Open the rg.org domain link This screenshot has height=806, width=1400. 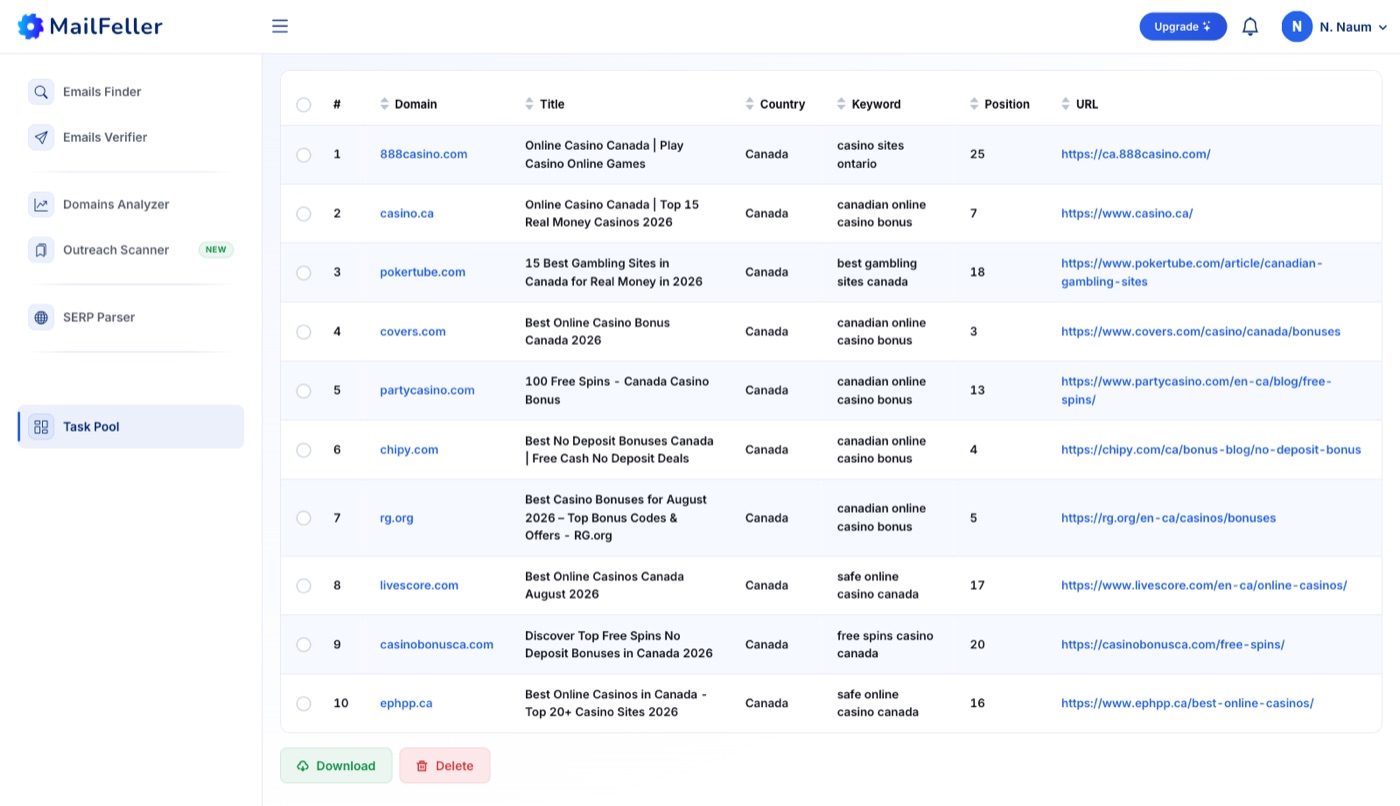pos(397,518)
